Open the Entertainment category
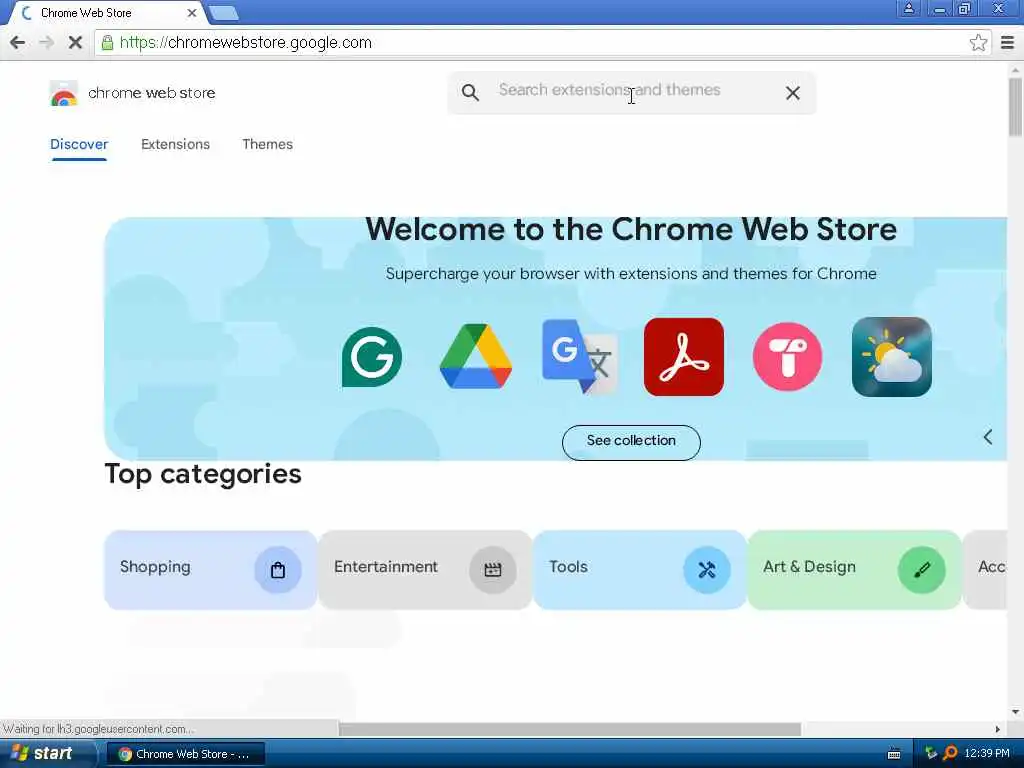The width and height of the screenshot is (1024, 768). point(425,569)
